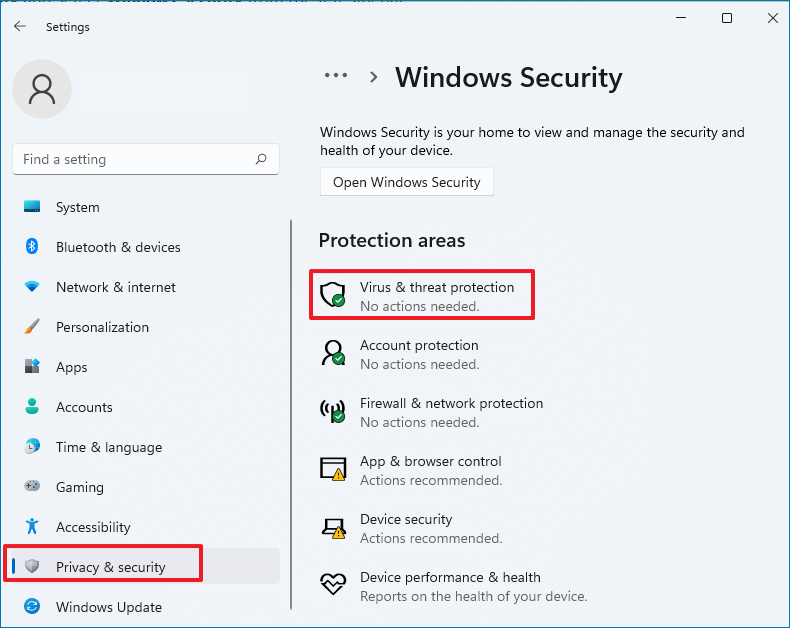Click the Device security laptop icon
This screenshot has width=790, height=628.
coord(332,527)
